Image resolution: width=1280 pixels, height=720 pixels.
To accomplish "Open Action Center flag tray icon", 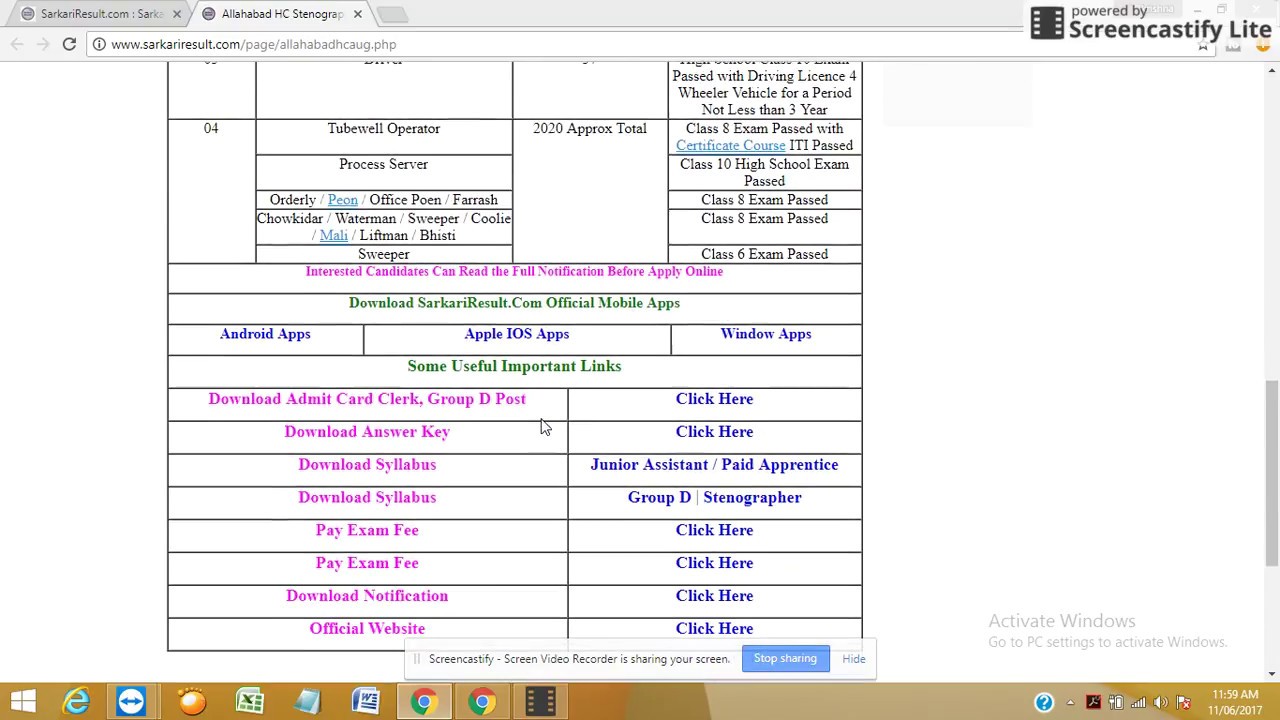I will pos(1184,702).
